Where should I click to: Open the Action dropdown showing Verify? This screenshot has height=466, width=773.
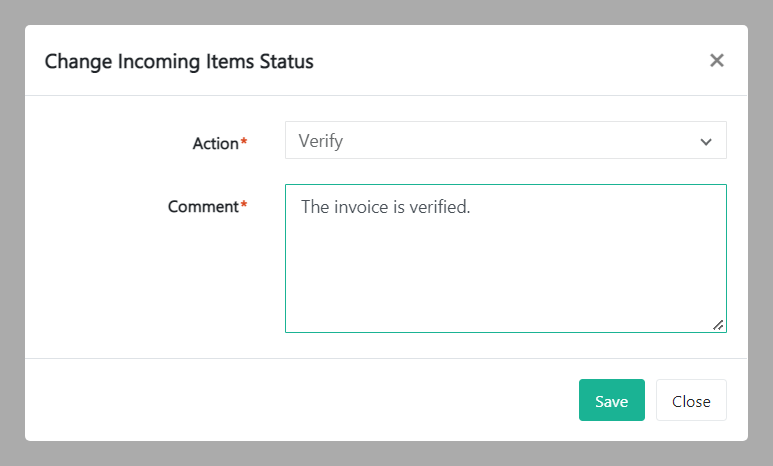505,141
